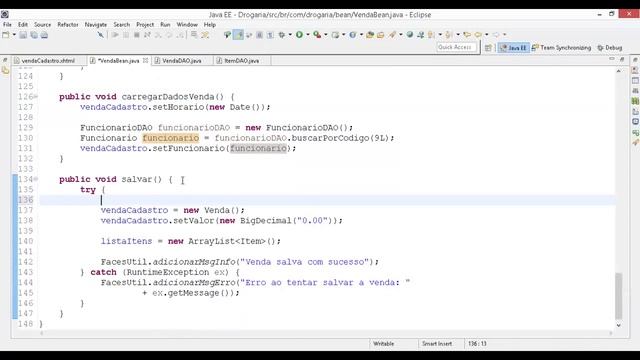Toggle Skip All Breakpoints icon

click(x=100, y=35)
